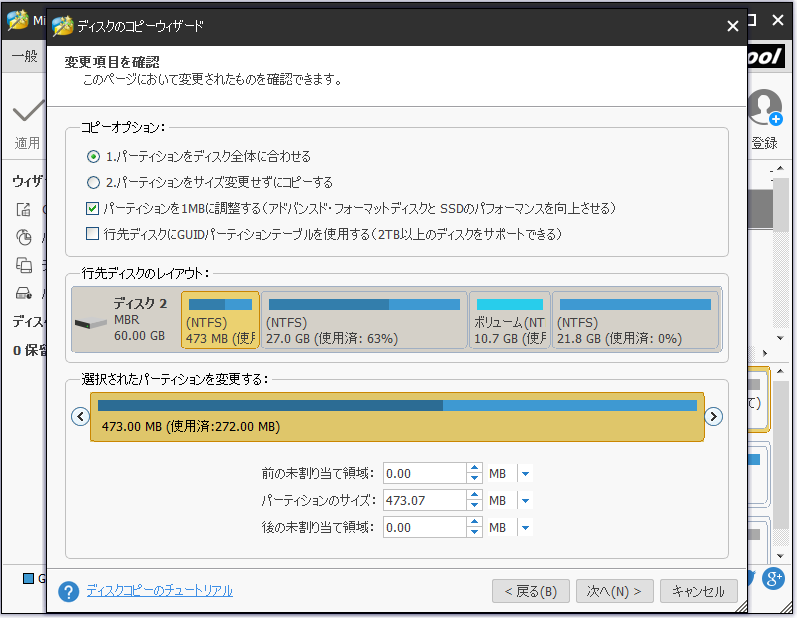Click the partition size input showing 473.07
The height and width of the screenshot is (618, 797).
pos(424,501)
